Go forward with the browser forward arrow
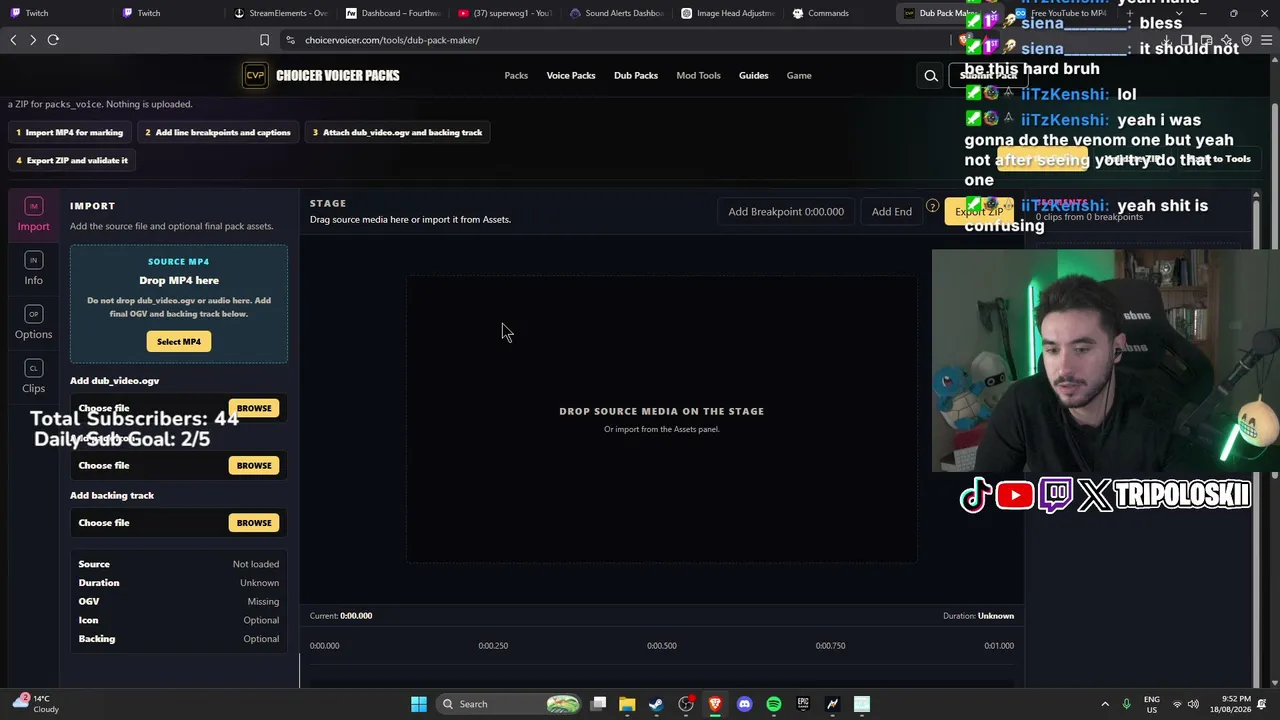1280x720 pixels. point(33,40)
